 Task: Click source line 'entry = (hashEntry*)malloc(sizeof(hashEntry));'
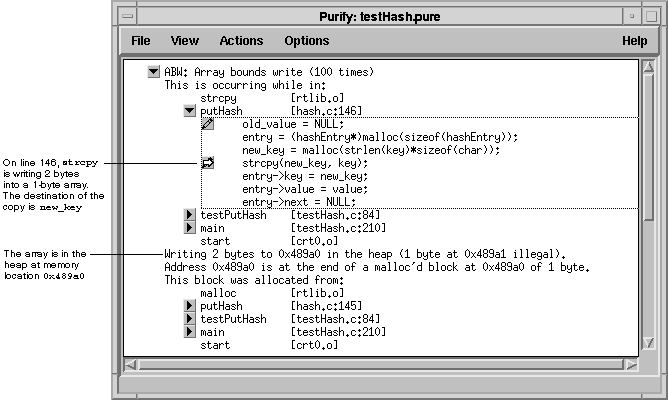(x=380, y=137)
